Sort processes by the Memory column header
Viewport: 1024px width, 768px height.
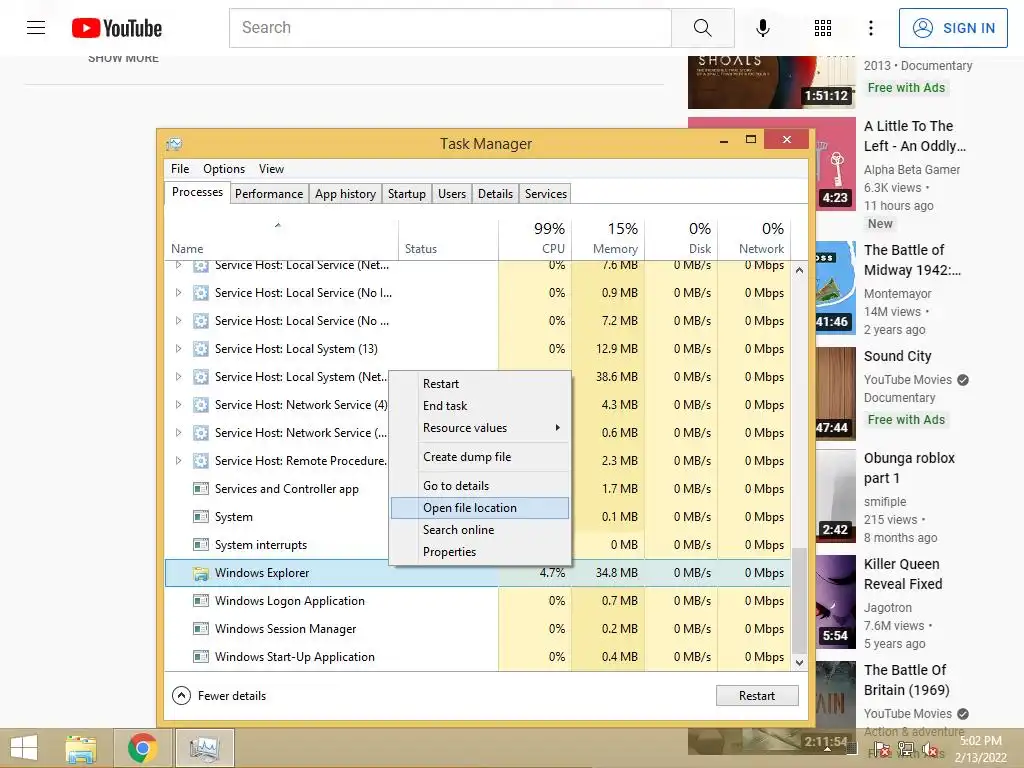point(608,238)
